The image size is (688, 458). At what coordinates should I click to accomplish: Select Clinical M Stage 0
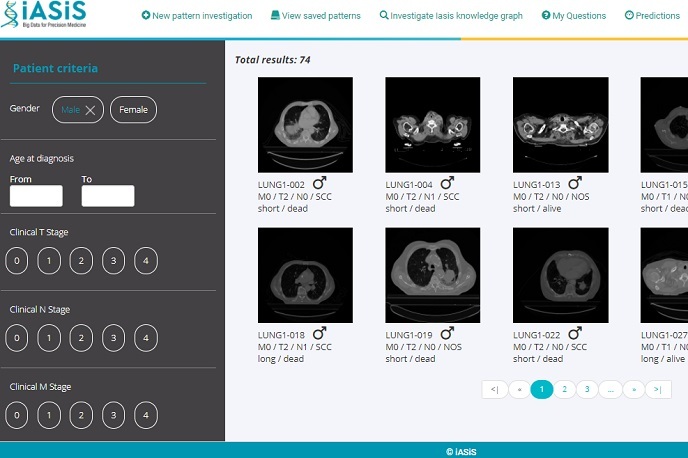[16, 415]
